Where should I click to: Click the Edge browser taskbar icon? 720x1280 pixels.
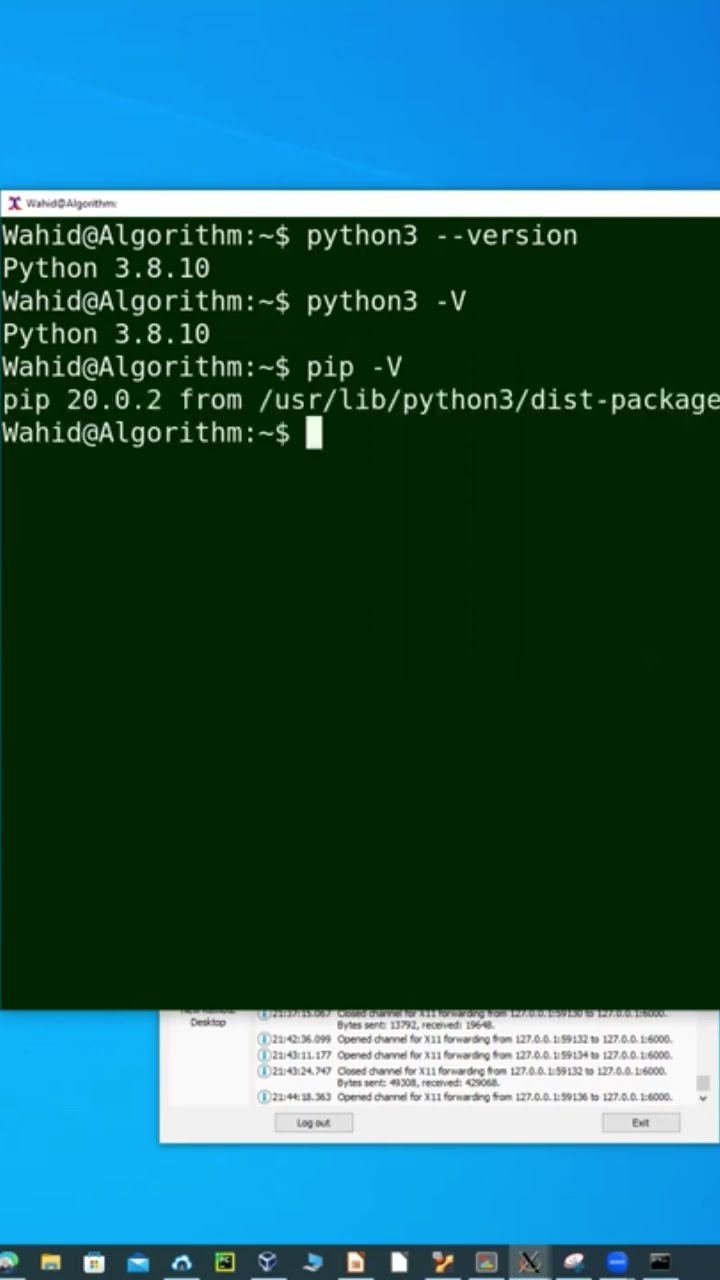pos(8,1262)
